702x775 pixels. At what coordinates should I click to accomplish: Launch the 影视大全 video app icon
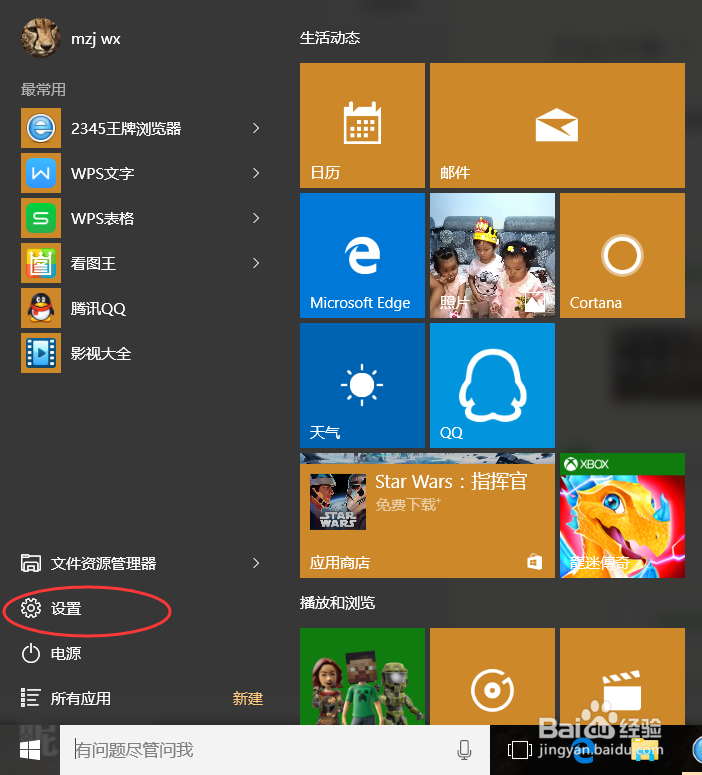[x=41, y=353]
